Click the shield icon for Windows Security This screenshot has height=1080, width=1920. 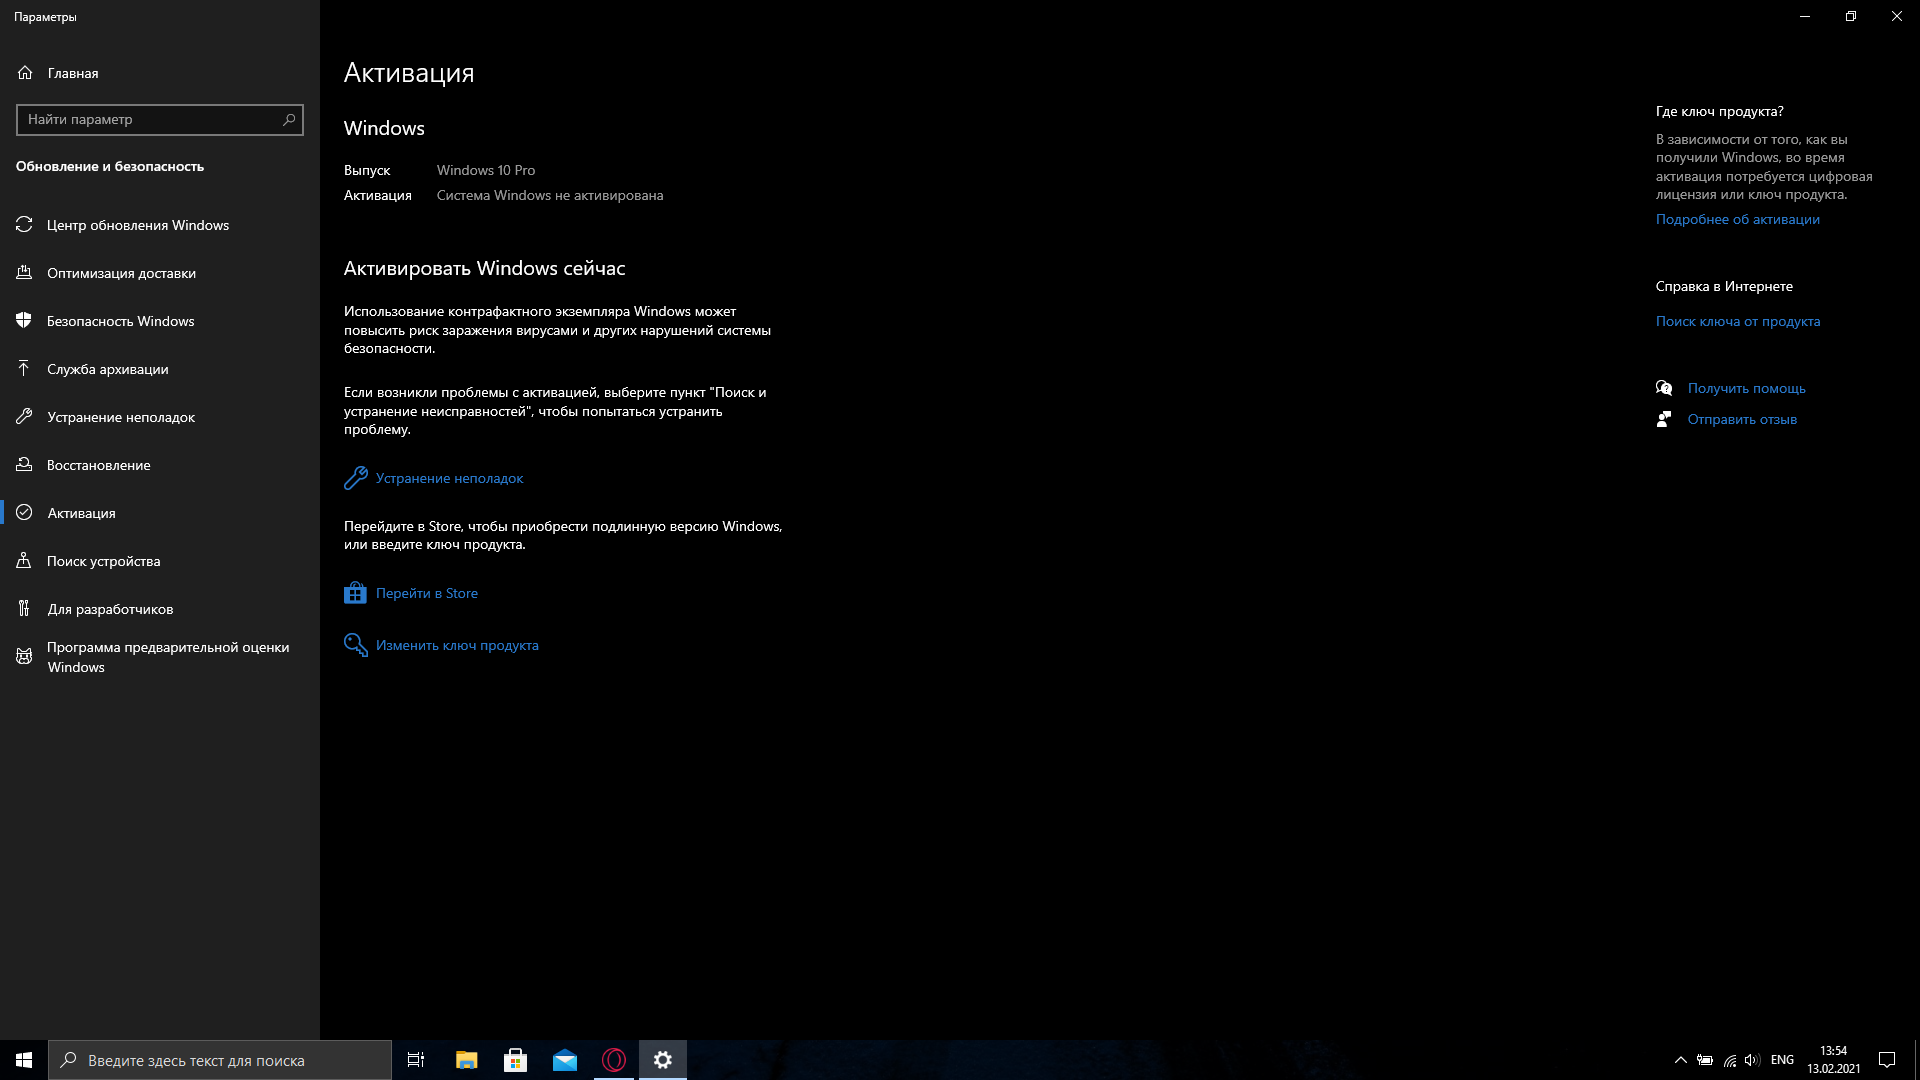pos(24,321)
